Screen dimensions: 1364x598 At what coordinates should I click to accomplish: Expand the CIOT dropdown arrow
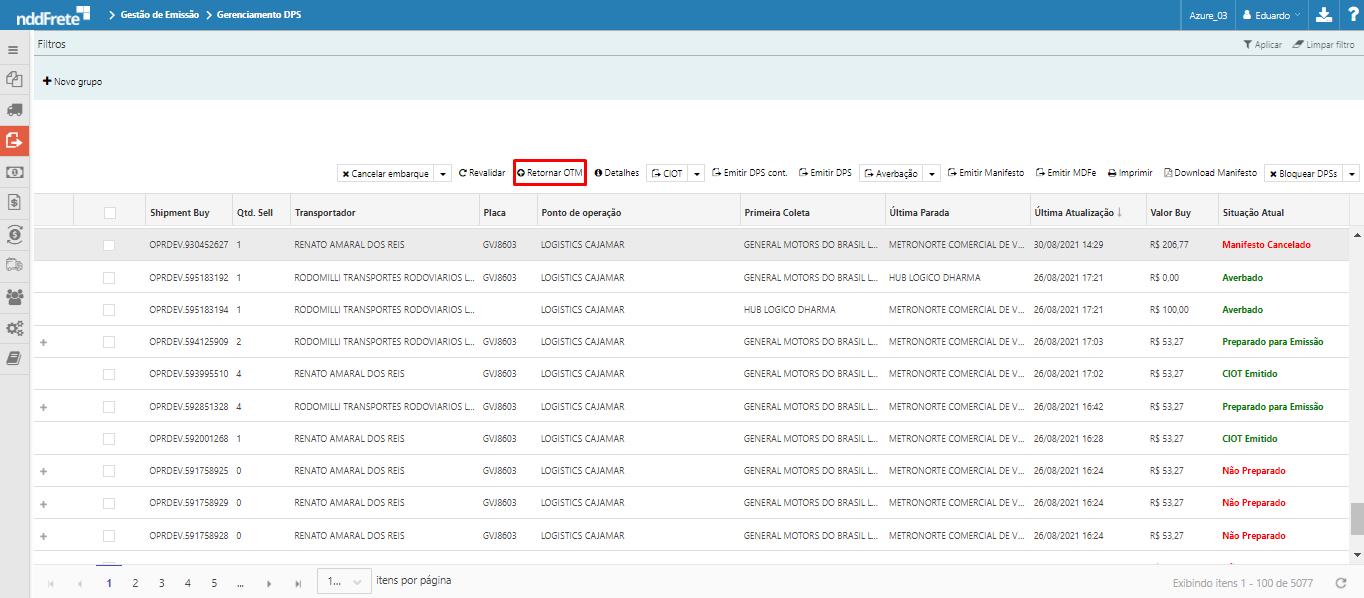click(x=698, y=174)
